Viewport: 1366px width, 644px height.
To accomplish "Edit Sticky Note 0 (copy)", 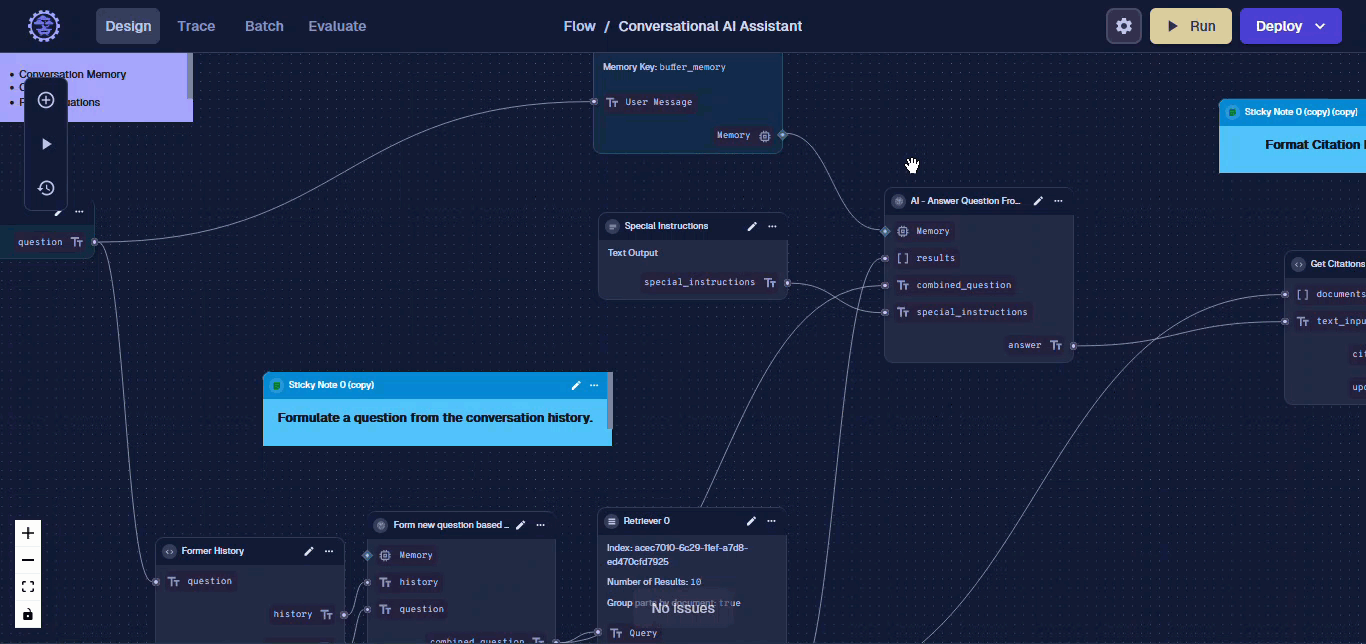I will pyautogui.click(x=576, y=385).
